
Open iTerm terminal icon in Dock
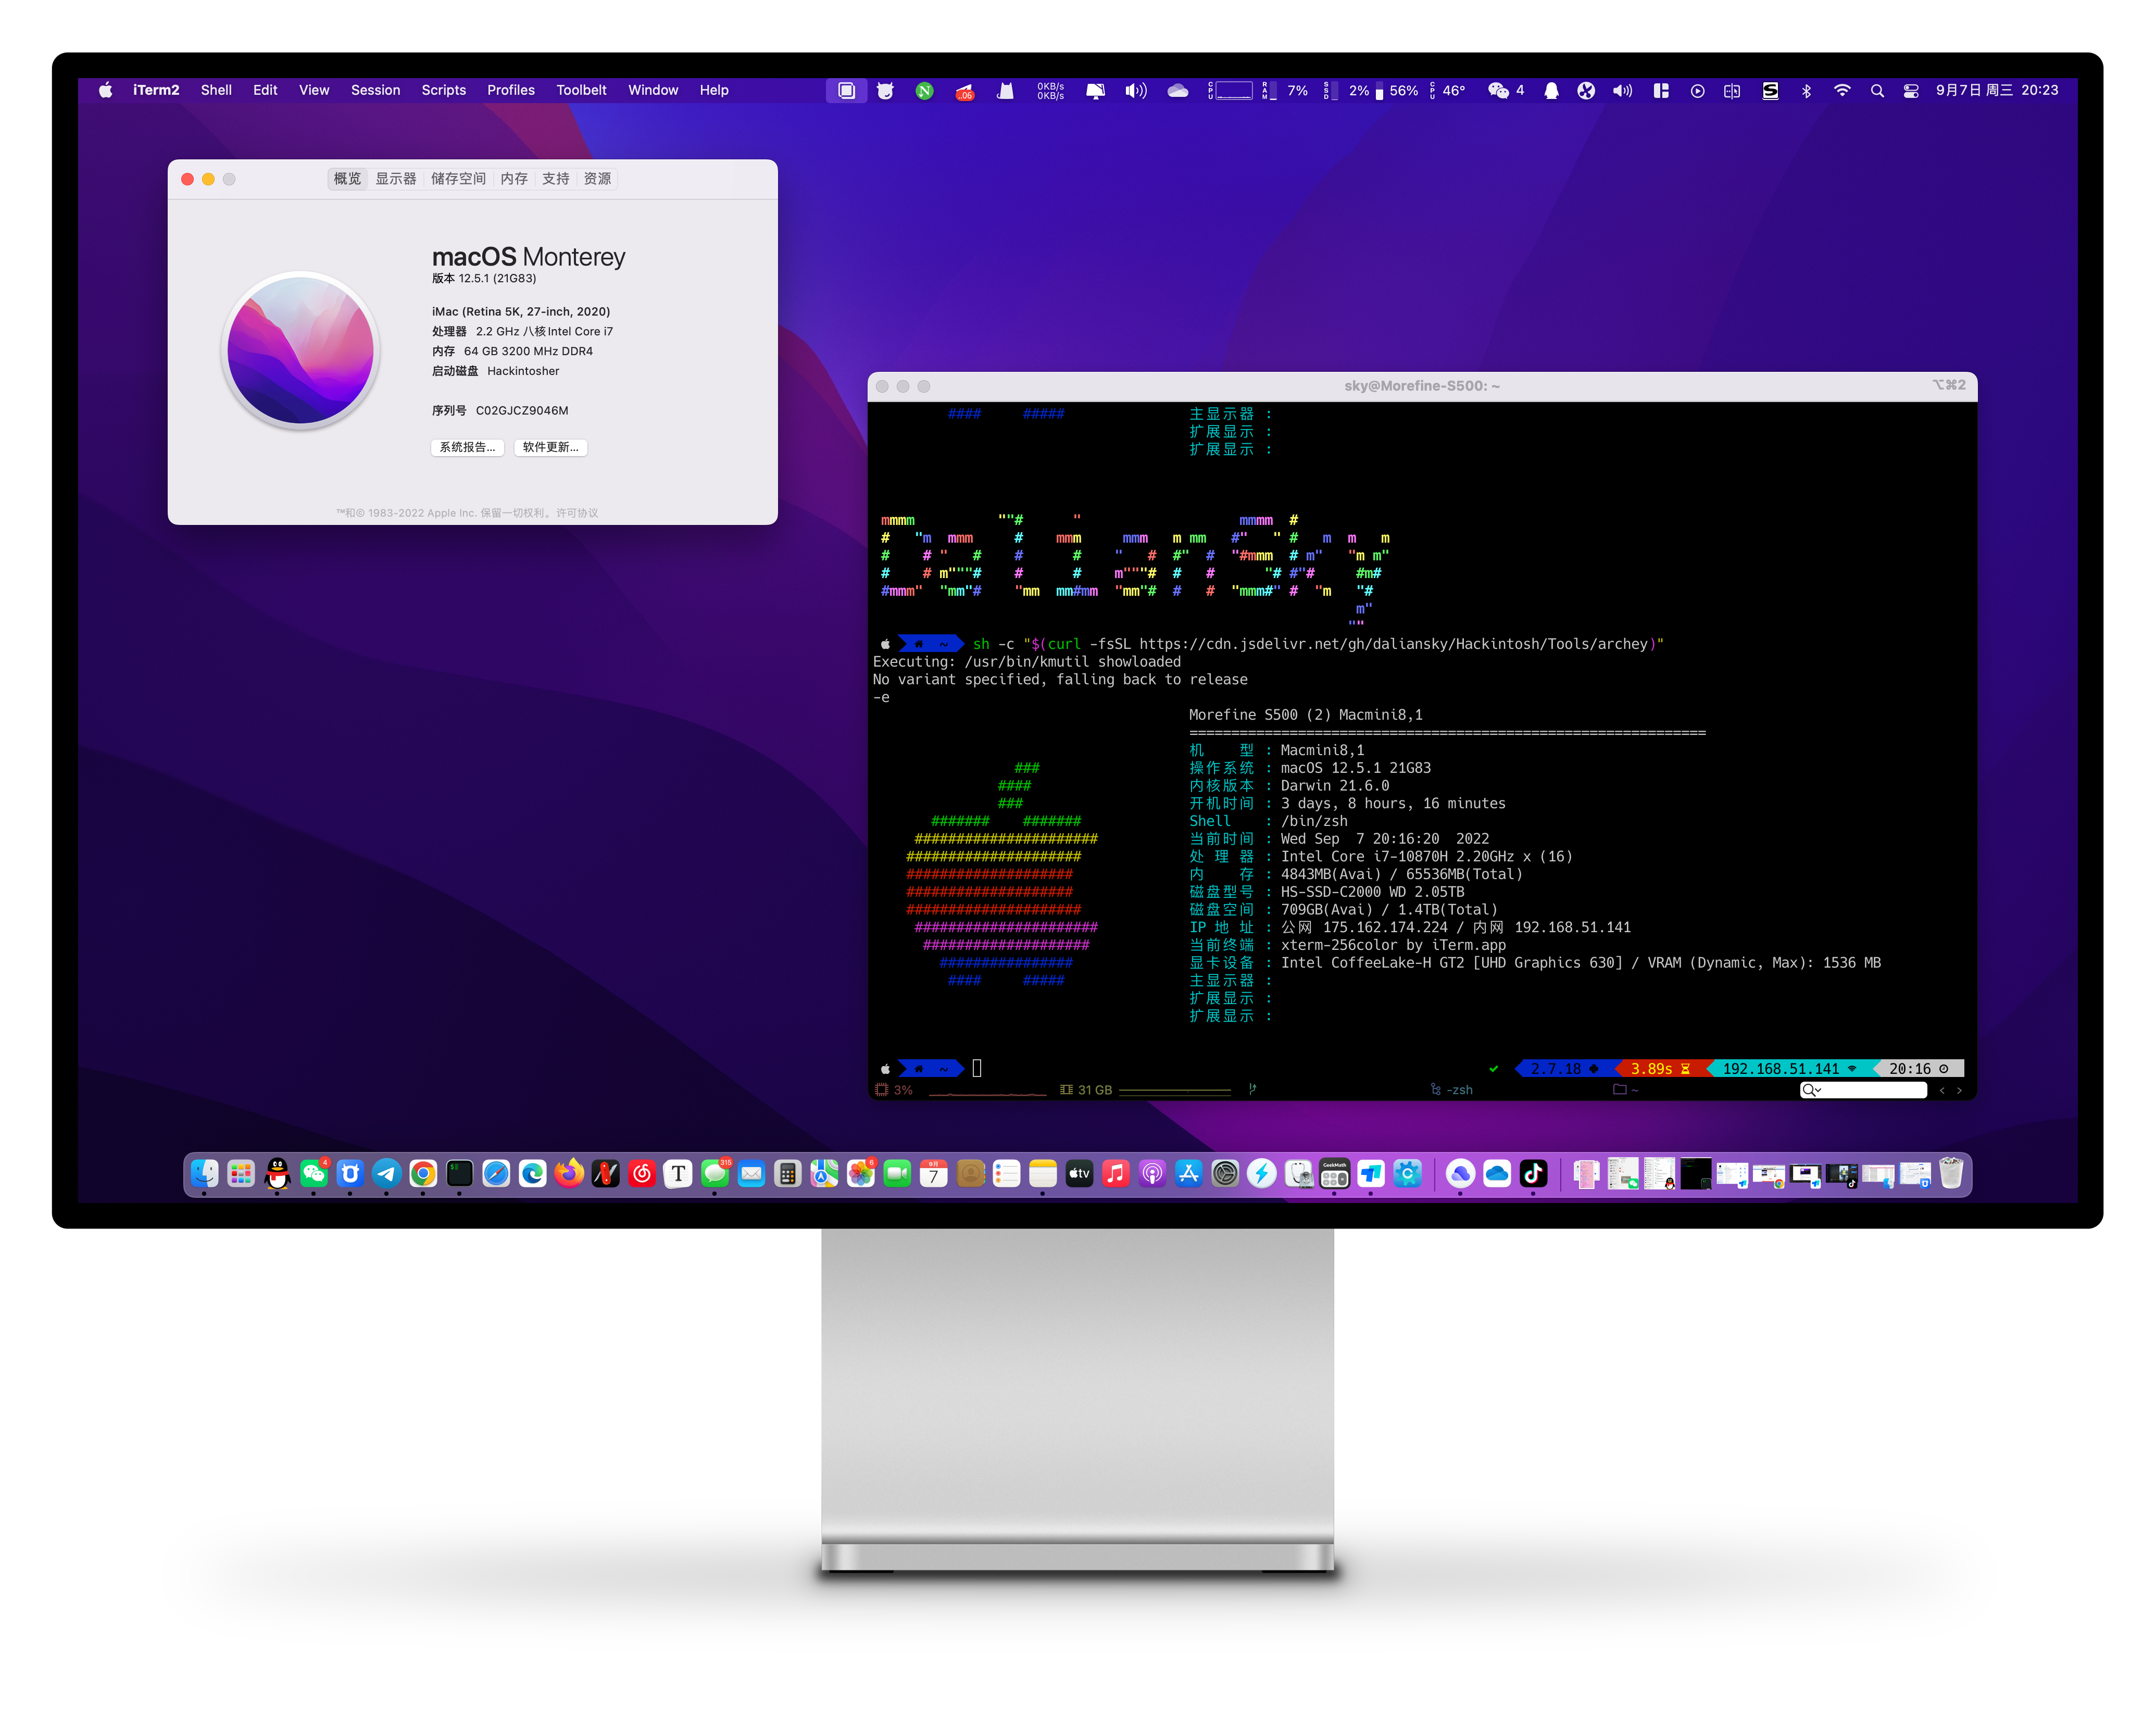(x=459, y=1173)
